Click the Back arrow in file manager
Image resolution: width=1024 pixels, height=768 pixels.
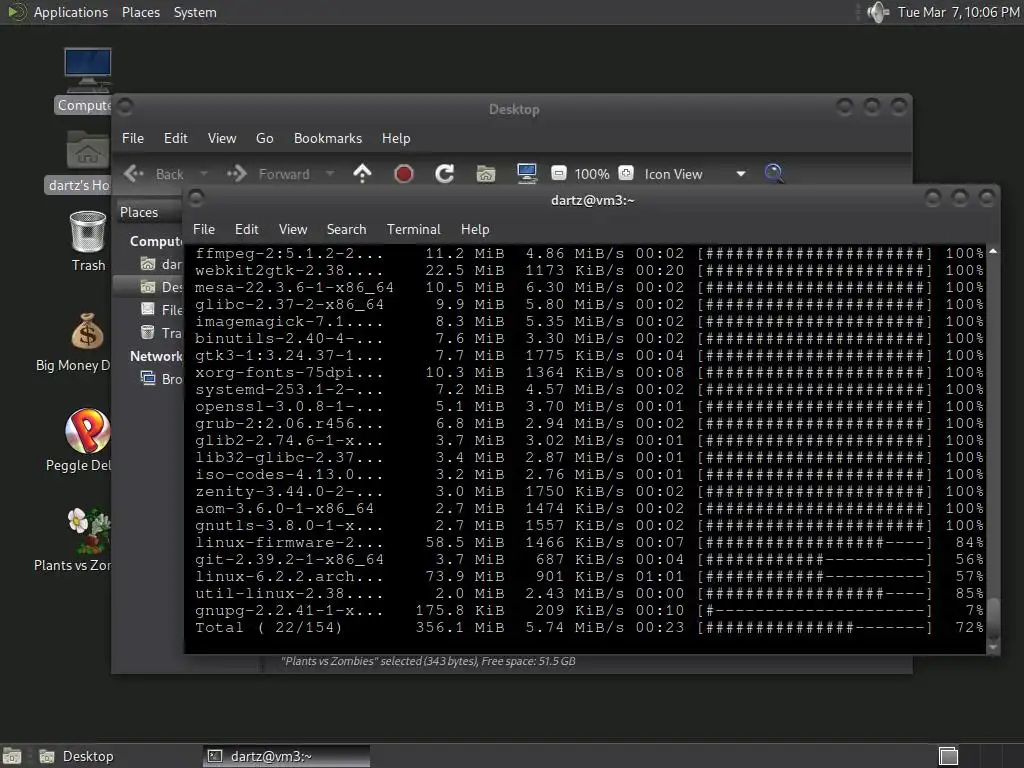coord(134,174)
